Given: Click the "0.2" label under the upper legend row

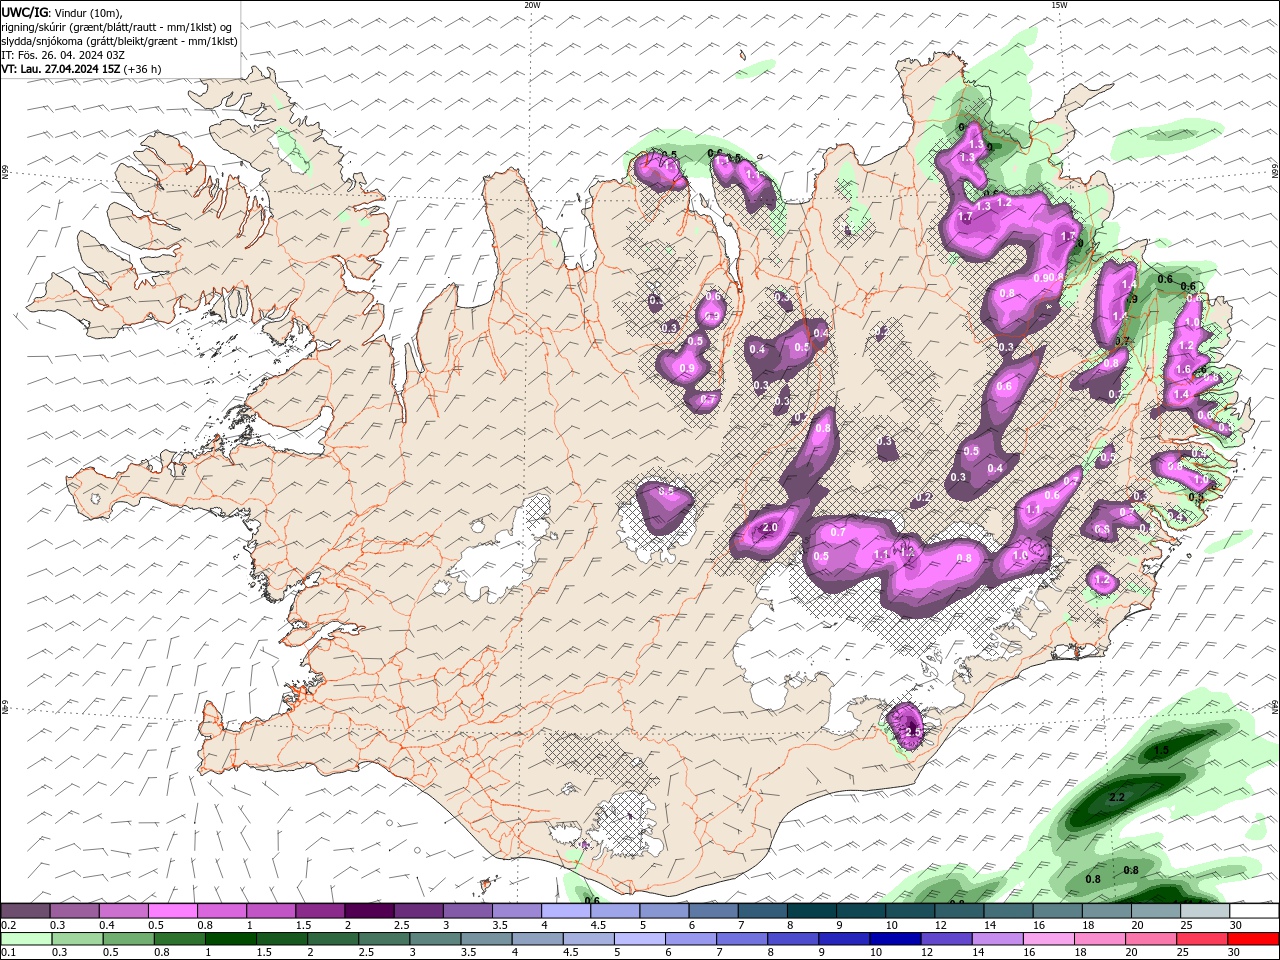Looking at the screenshot, I should pyautogui.click(x=9, y=925).
